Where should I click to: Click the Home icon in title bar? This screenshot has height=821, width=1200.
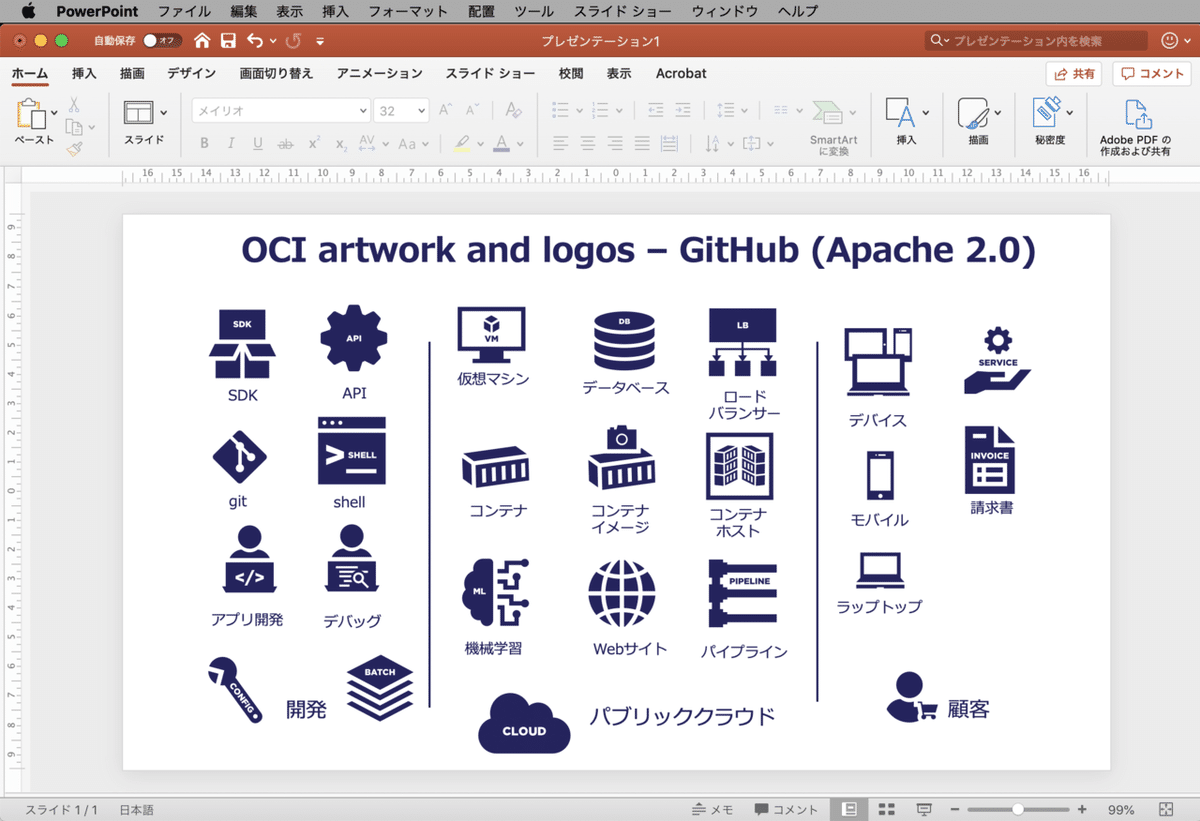point(203,41)
